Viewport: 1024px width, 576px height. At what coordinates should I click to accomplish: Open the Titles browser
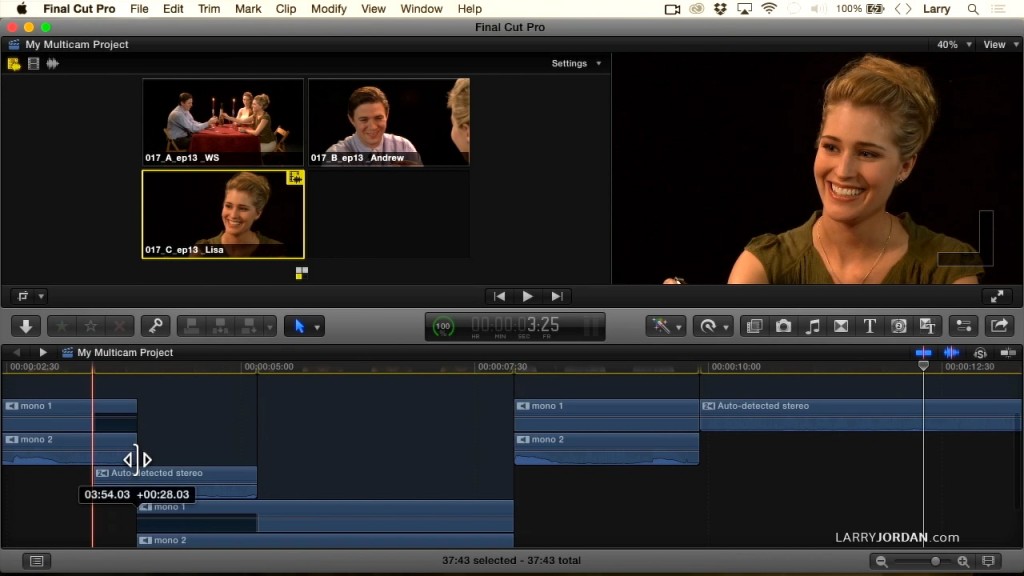click(870, 326)
